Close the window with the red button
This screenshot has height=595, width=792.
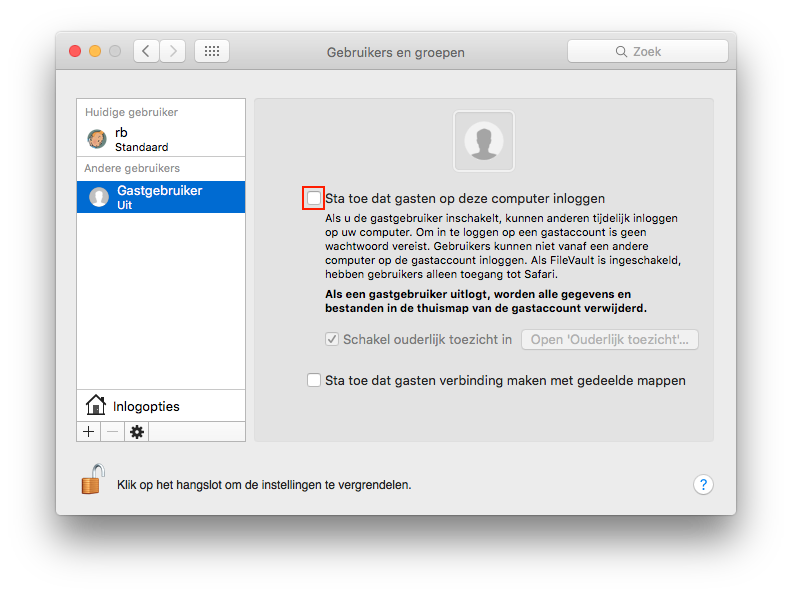point(75,51)
